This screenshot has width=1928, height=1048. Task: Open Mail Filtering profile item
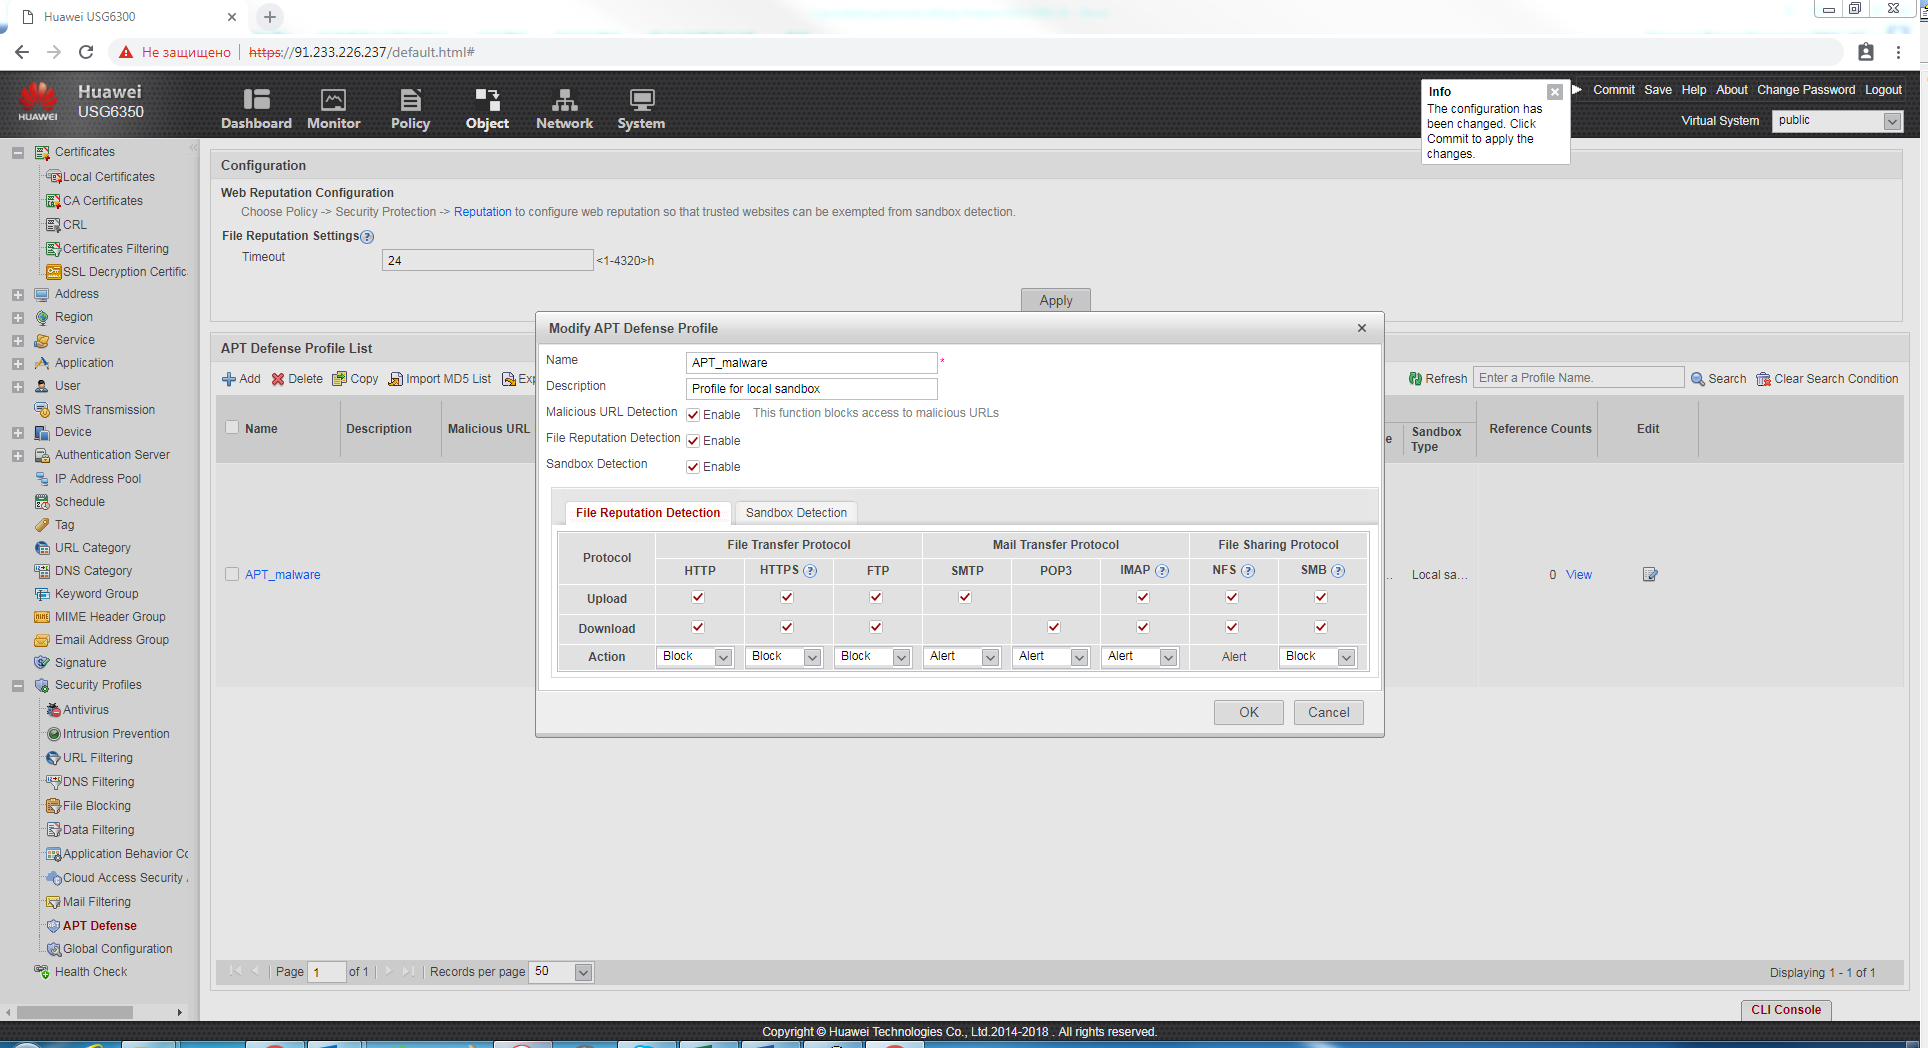click(x=97, y=902)
